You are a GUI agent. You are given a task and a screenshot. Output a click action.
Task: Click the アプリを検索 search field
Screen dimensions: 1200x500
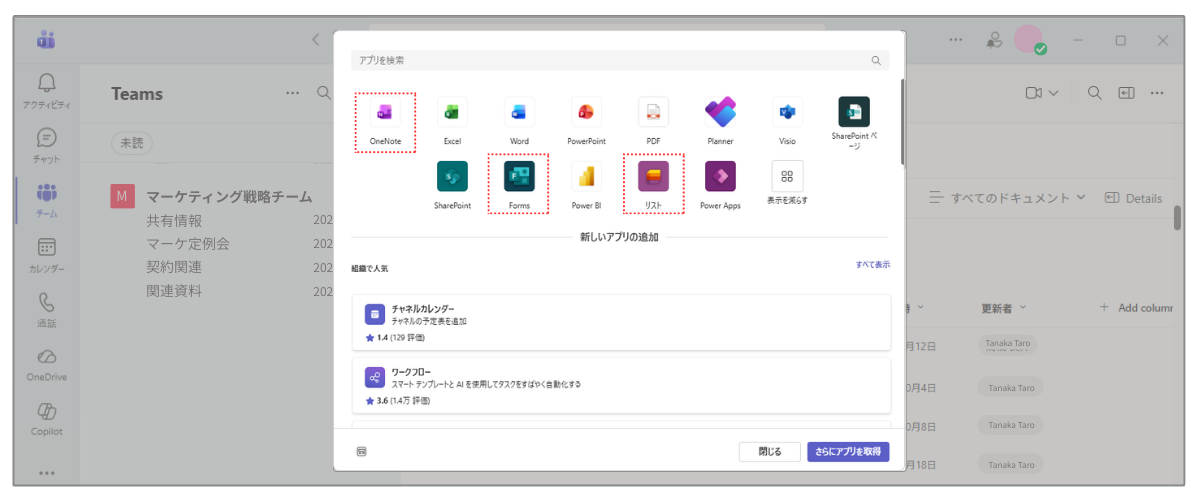[619, 61]
